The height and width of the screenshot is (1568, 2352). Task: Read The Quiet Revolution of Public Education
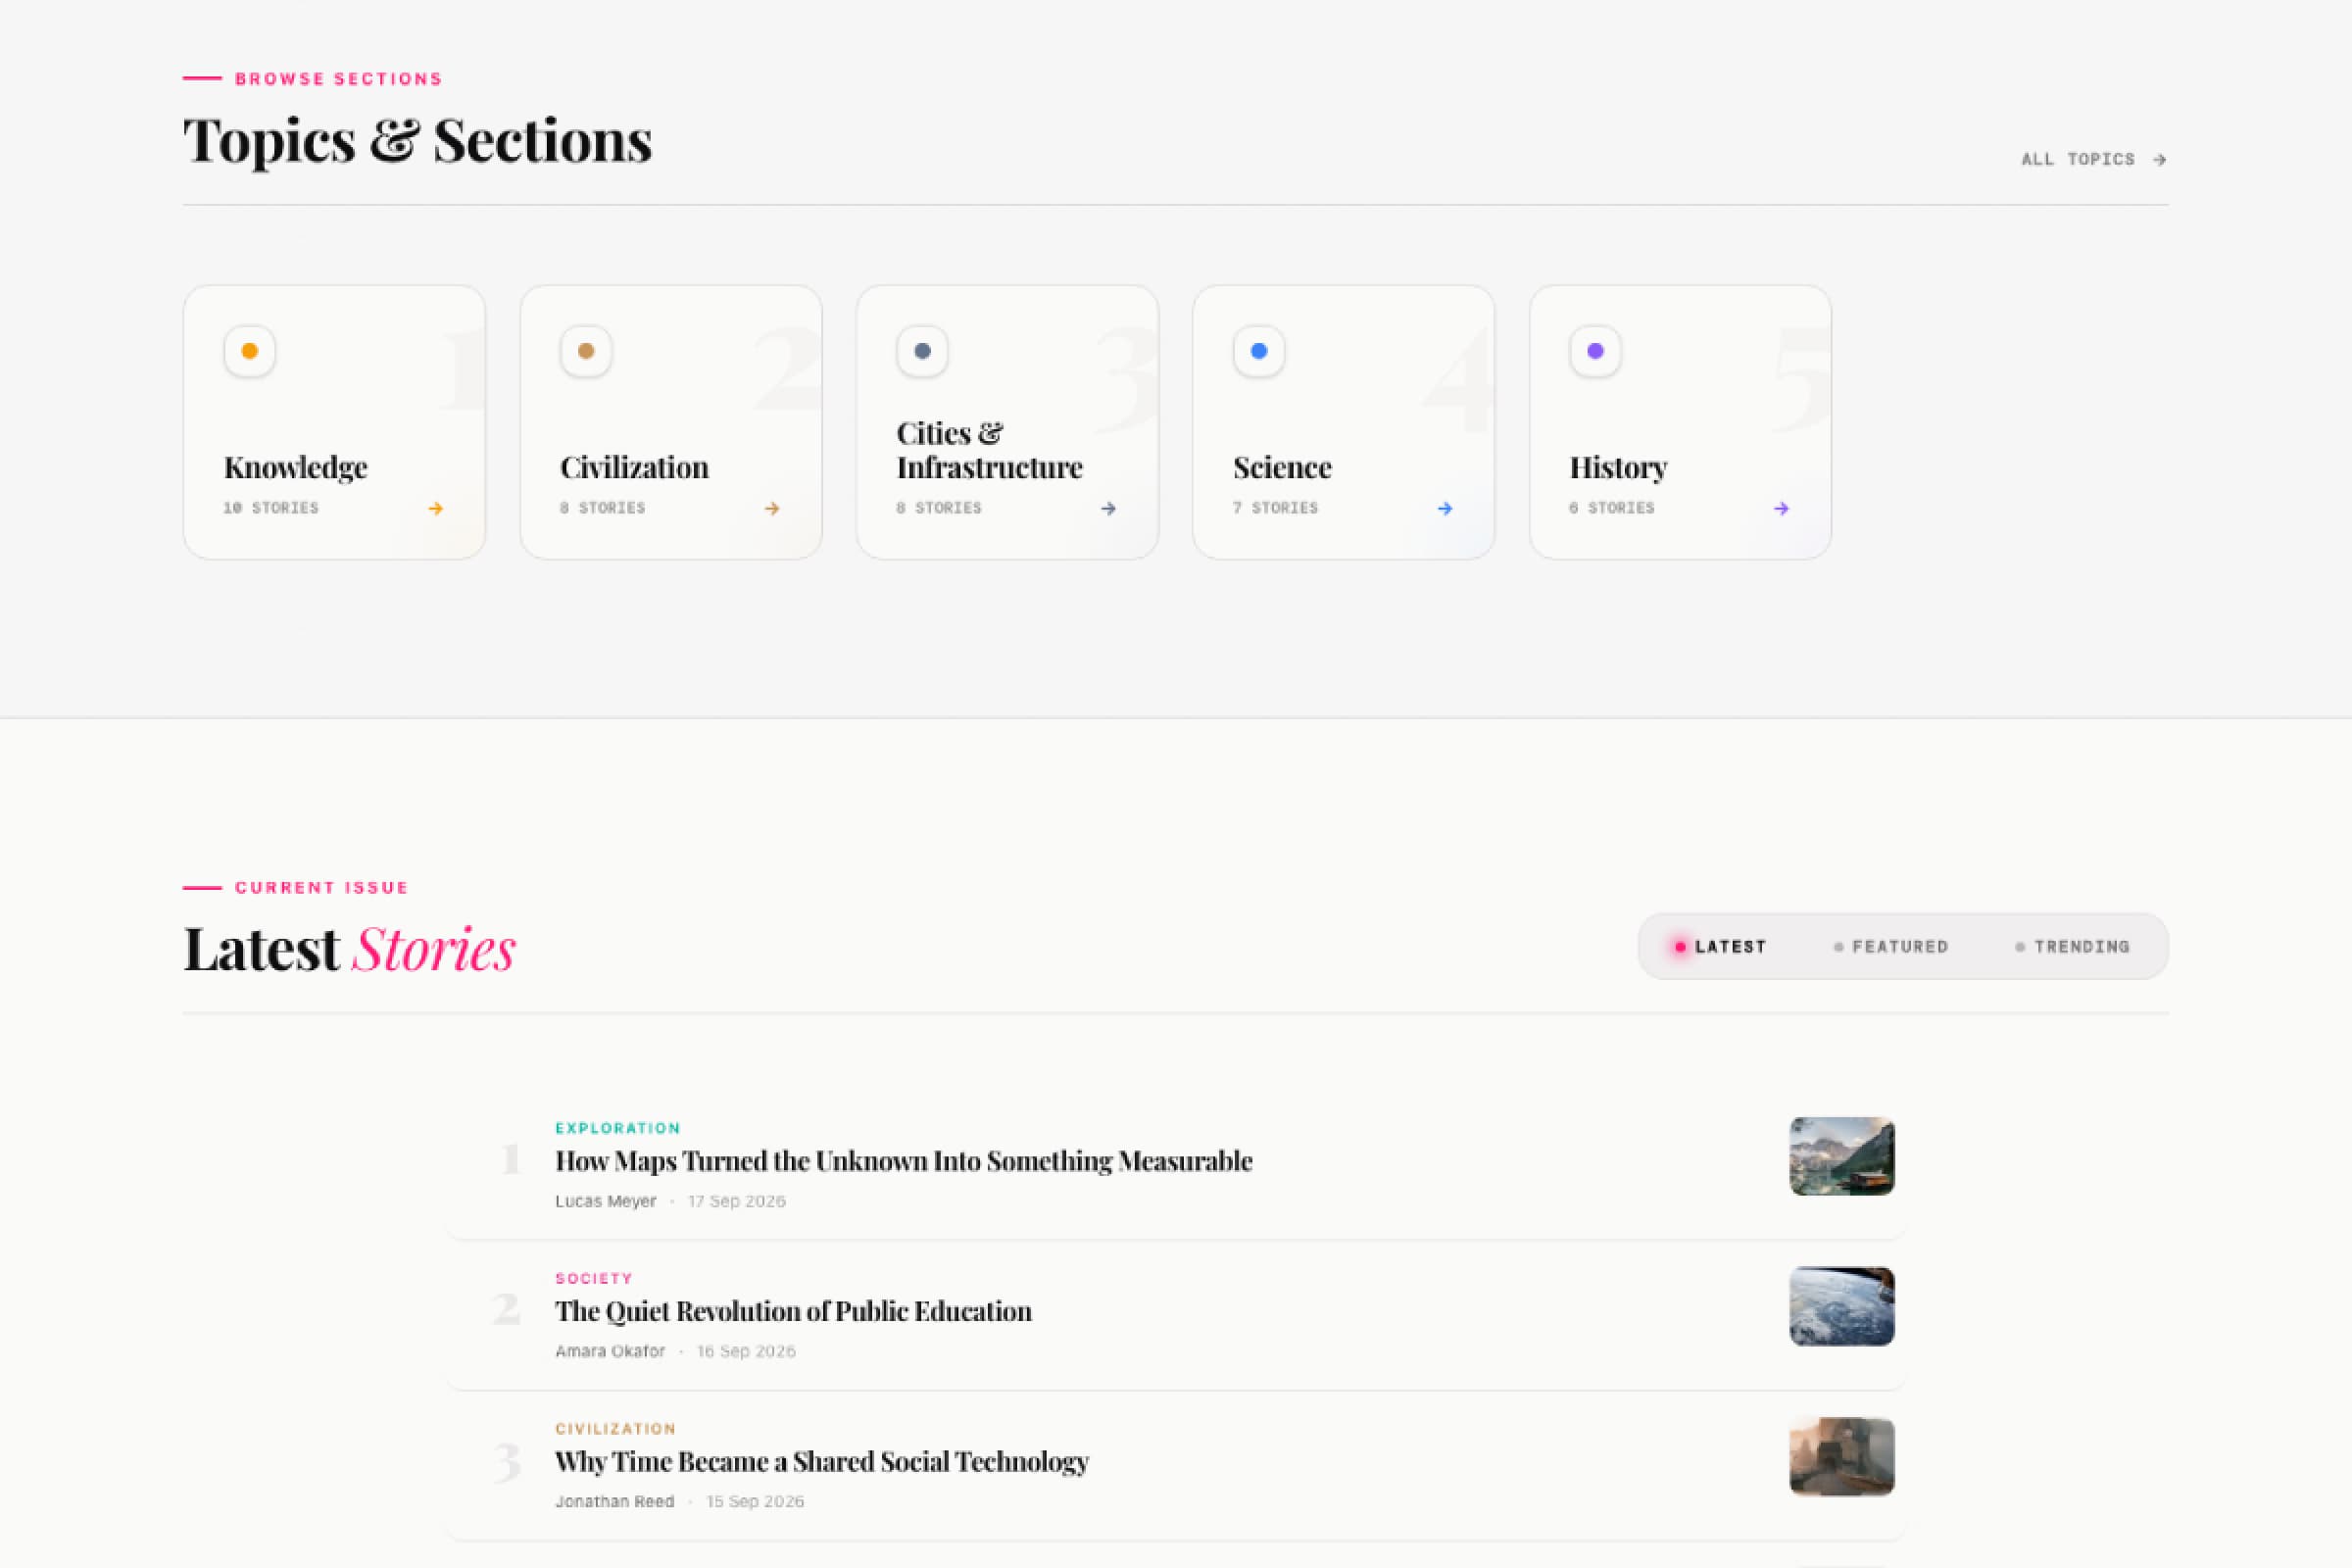click(793, 1311)
